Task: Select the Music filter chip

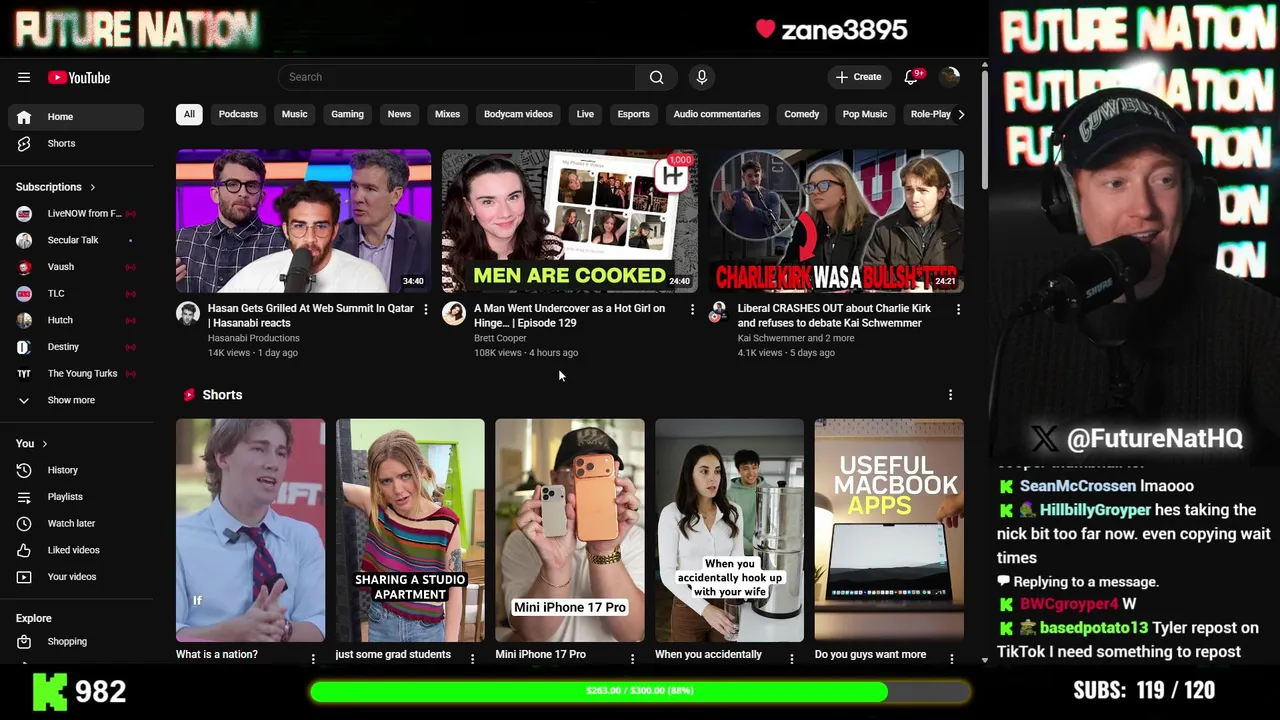Action: coord(294,114)
